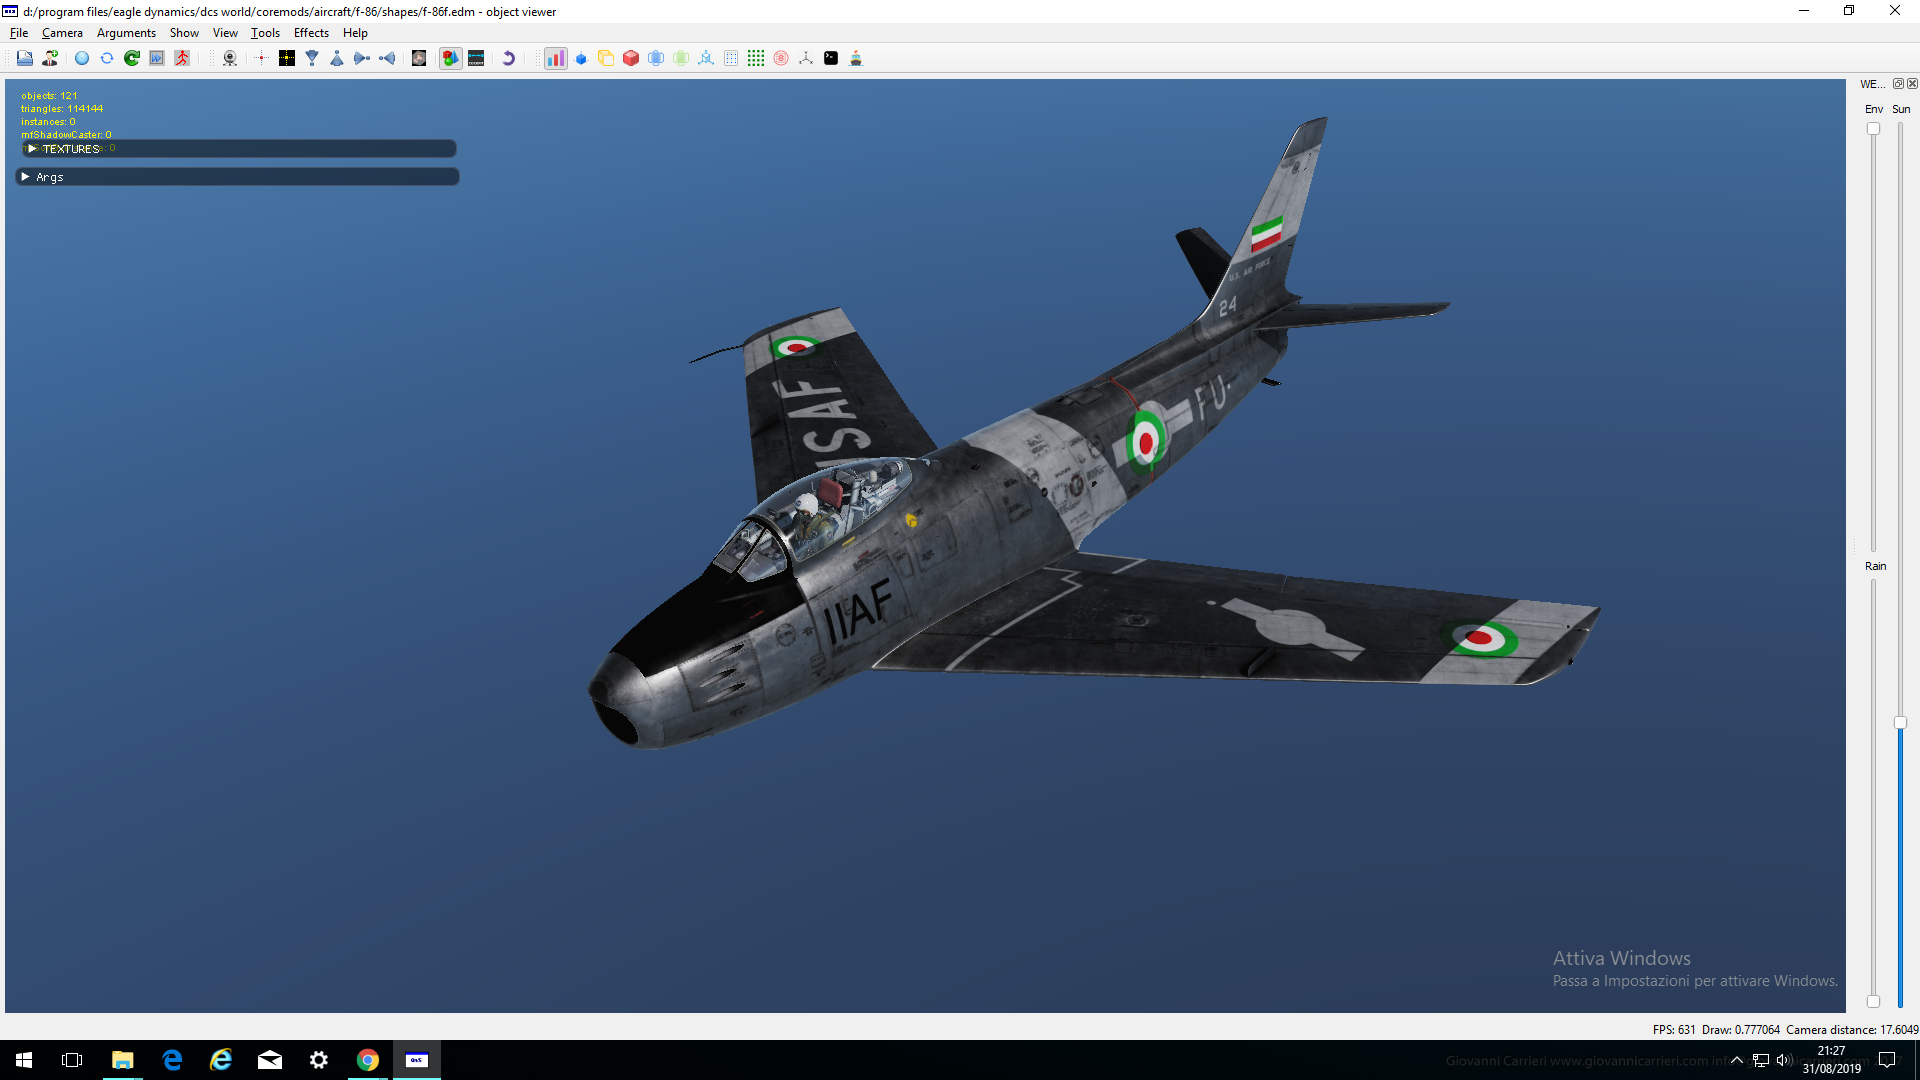The width and height of the screenshot is (1920, 1080).
Task: Click the open file toolbar icon
Action: point(25,58)
